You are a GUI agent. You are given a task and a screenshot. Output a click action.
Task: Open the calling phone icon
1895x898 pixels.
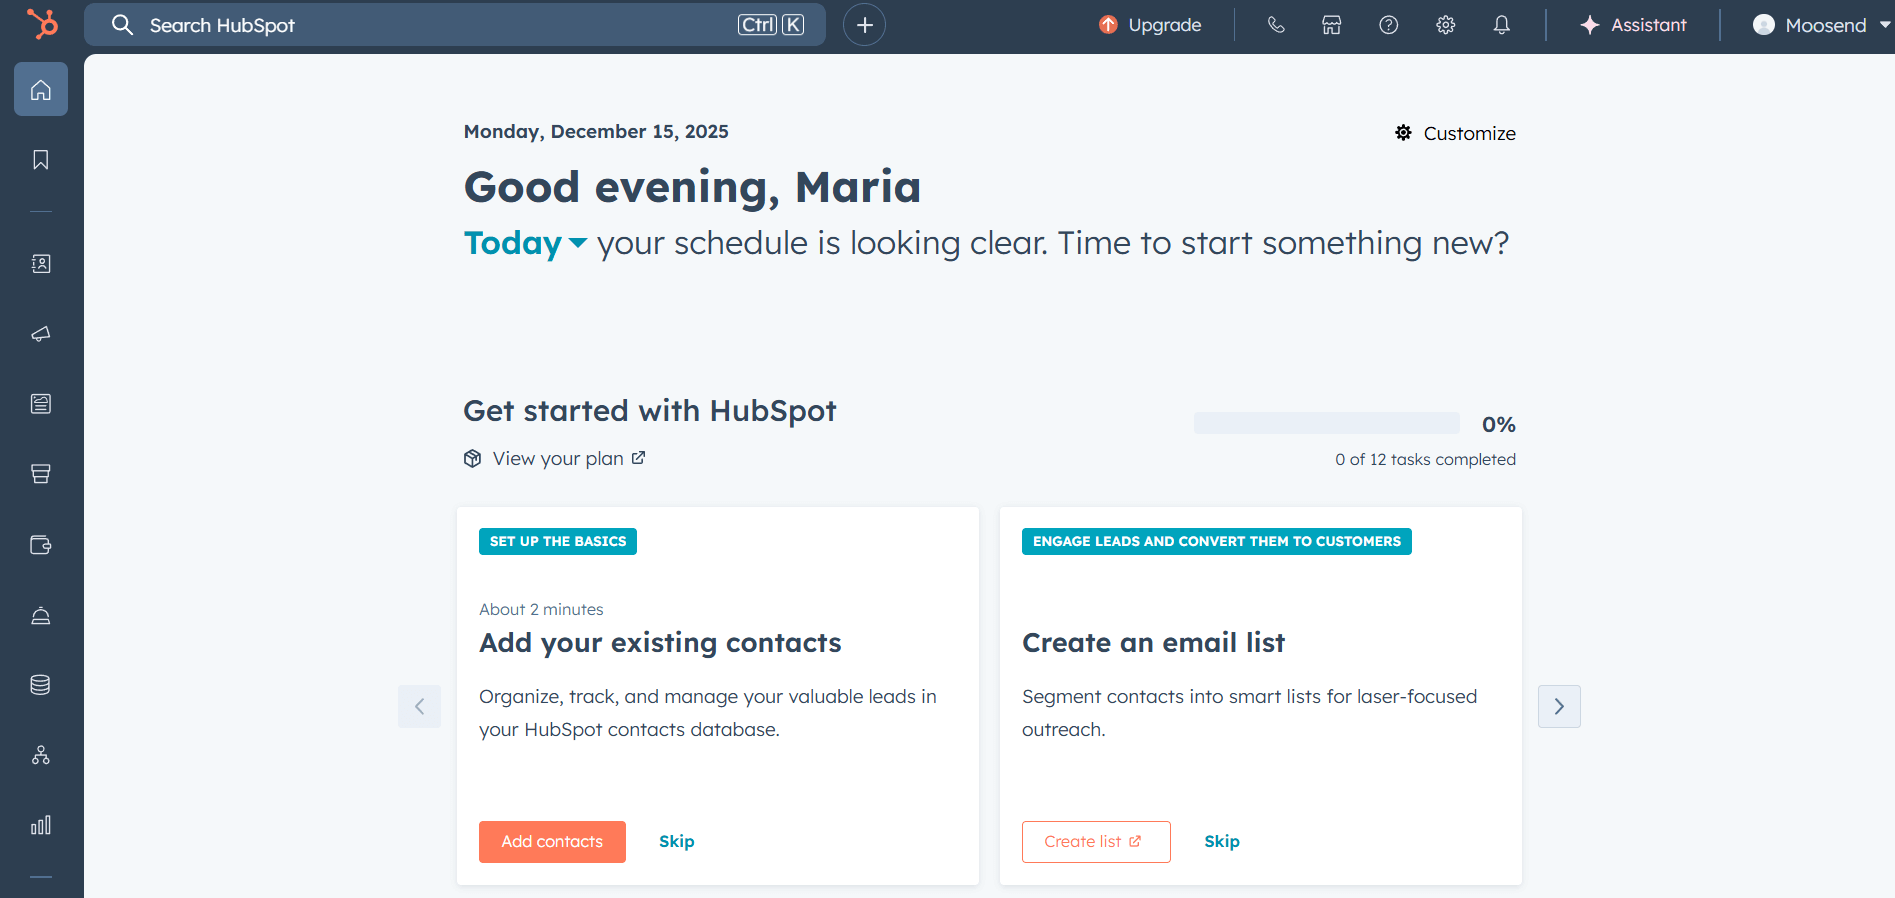(1276, 25)
